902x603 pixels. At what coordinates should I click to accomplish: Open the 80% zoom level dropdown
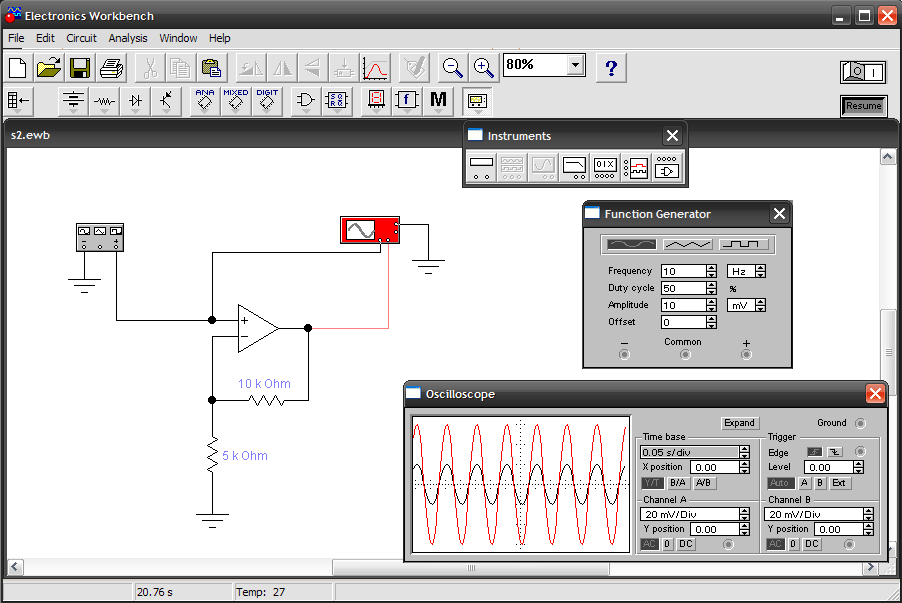[575, 65]
